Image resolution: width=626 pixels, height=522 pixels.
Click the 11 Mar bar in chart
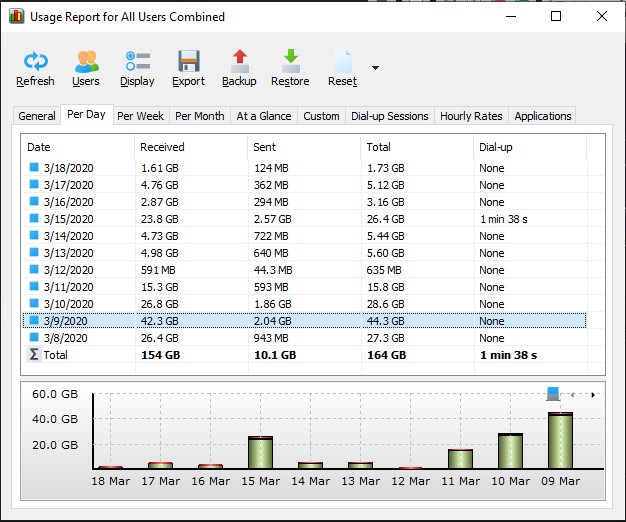[x=460, y=459]
